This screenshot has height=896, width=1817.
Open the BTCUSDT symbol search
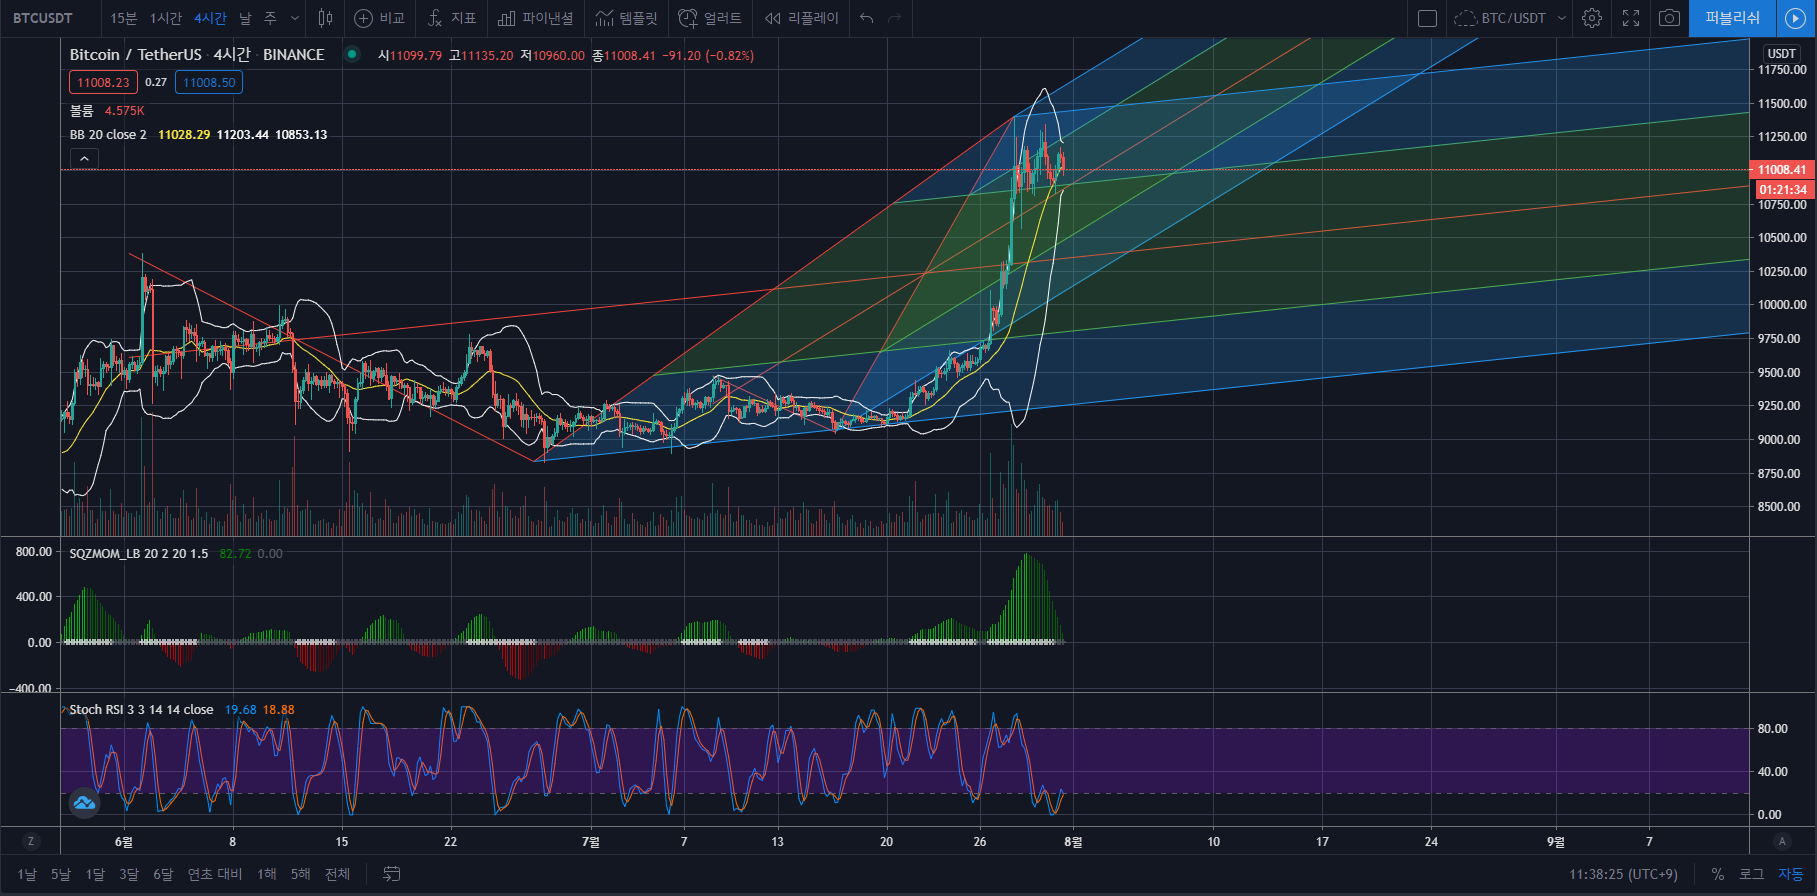(x=42, y=18)
